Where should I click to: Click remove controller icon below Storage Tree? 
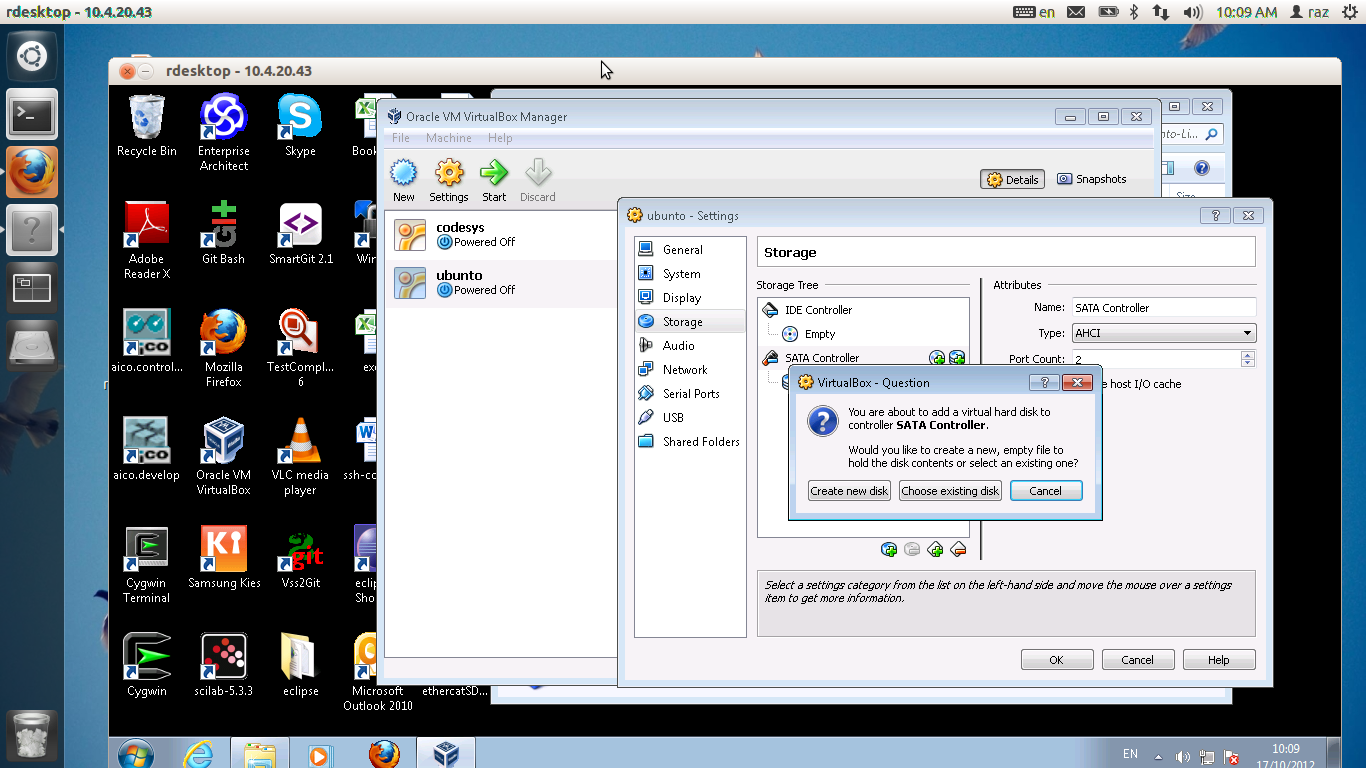pos(958,549)
